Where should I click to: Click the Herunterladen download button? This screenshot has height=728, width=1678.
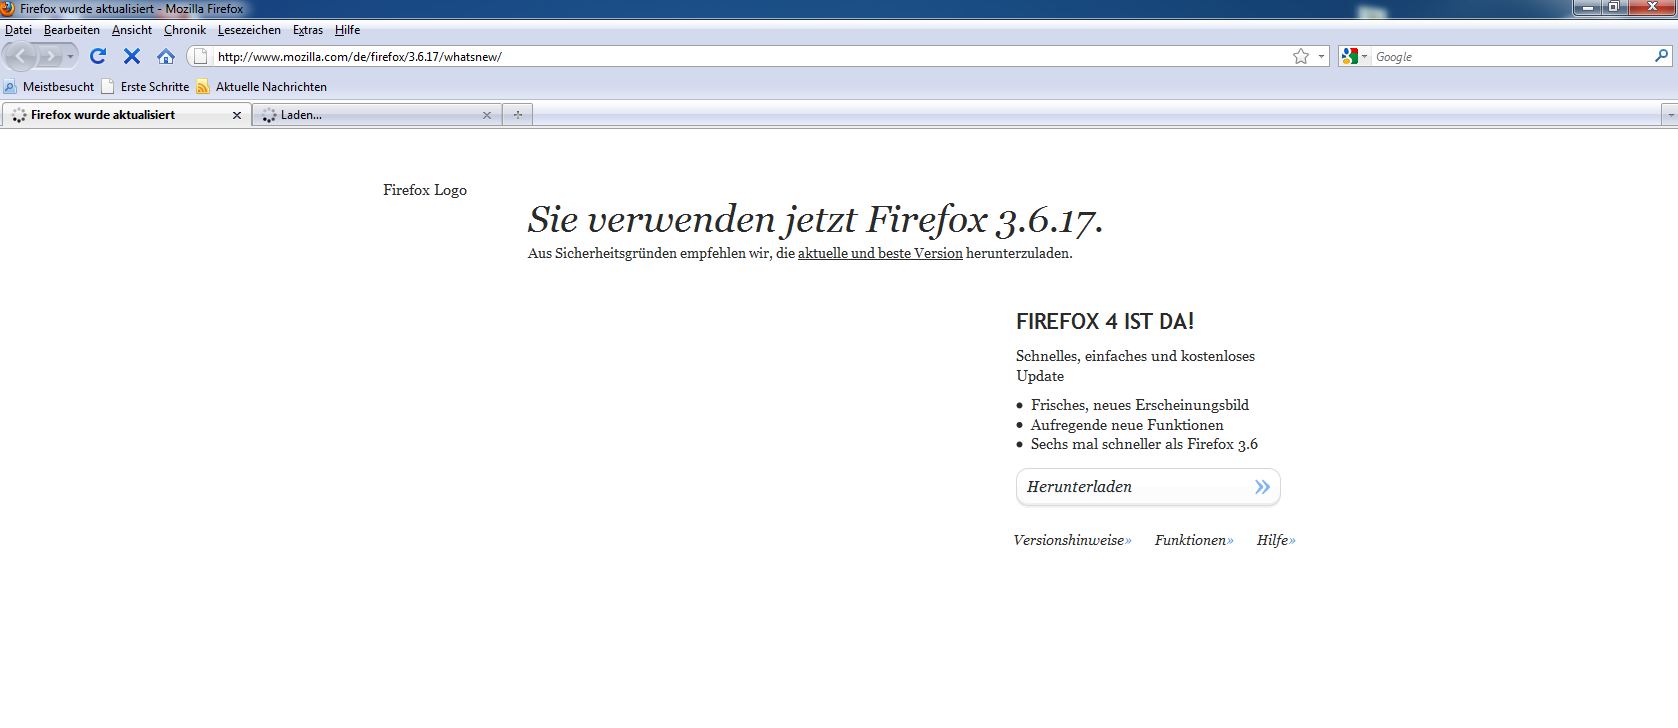pos(1148,487)
